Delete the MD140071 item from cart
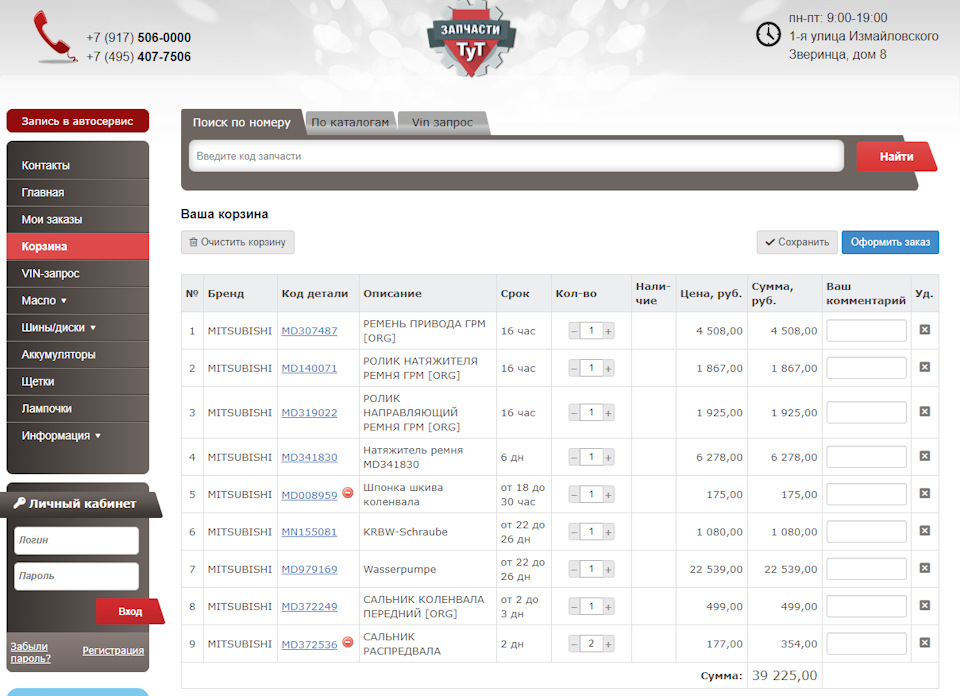The width and height of the screenshot is (960, 696). [924, 367]
